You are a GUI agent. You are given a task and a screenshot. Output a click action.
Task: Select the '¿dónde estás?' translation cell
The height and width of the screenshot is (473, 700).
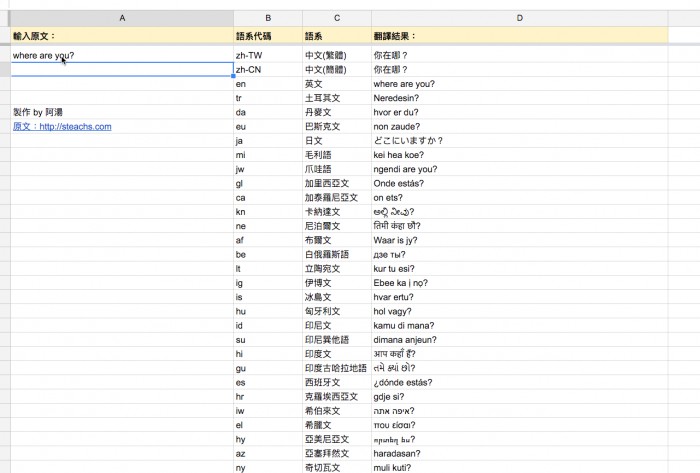pyautogui.click(x=520, y=382)
